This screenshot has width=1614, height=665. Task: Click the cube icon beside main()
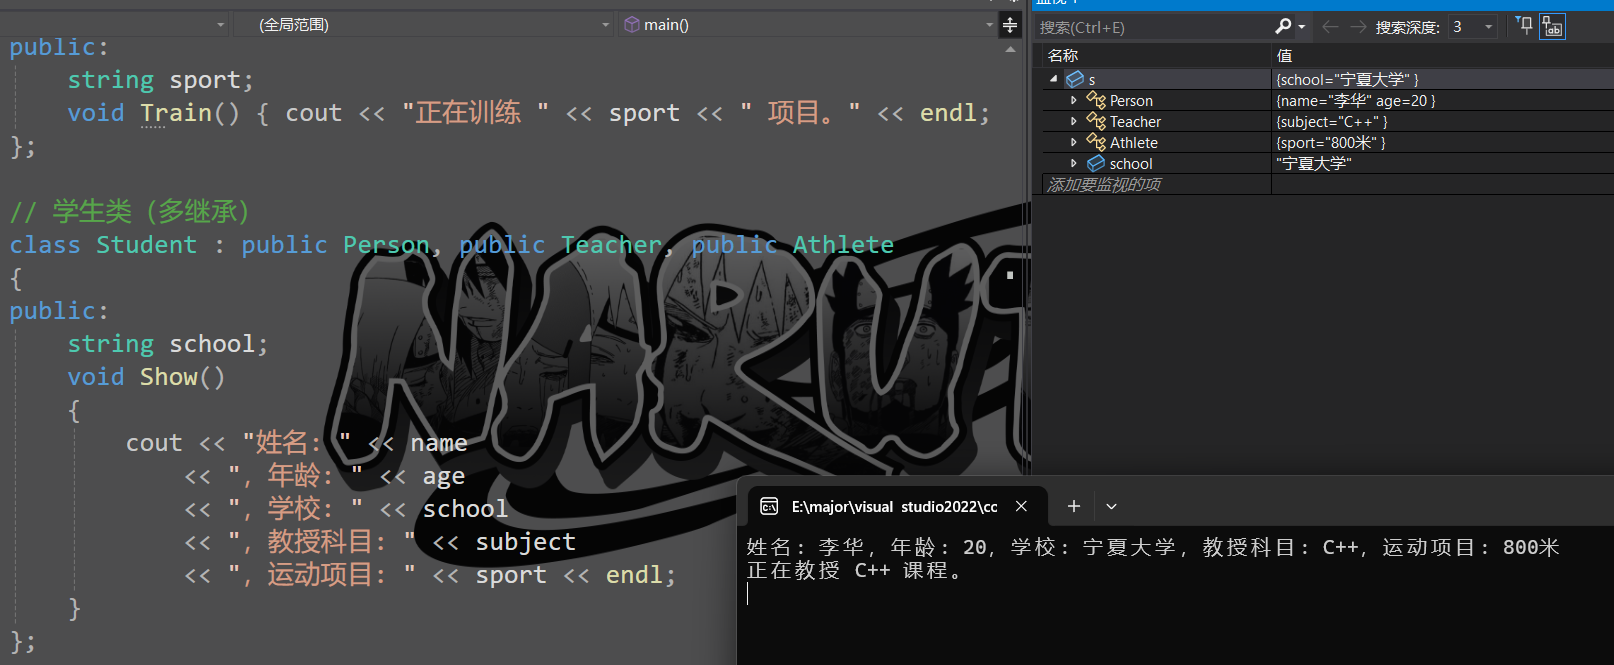click(x=632, y=25)
